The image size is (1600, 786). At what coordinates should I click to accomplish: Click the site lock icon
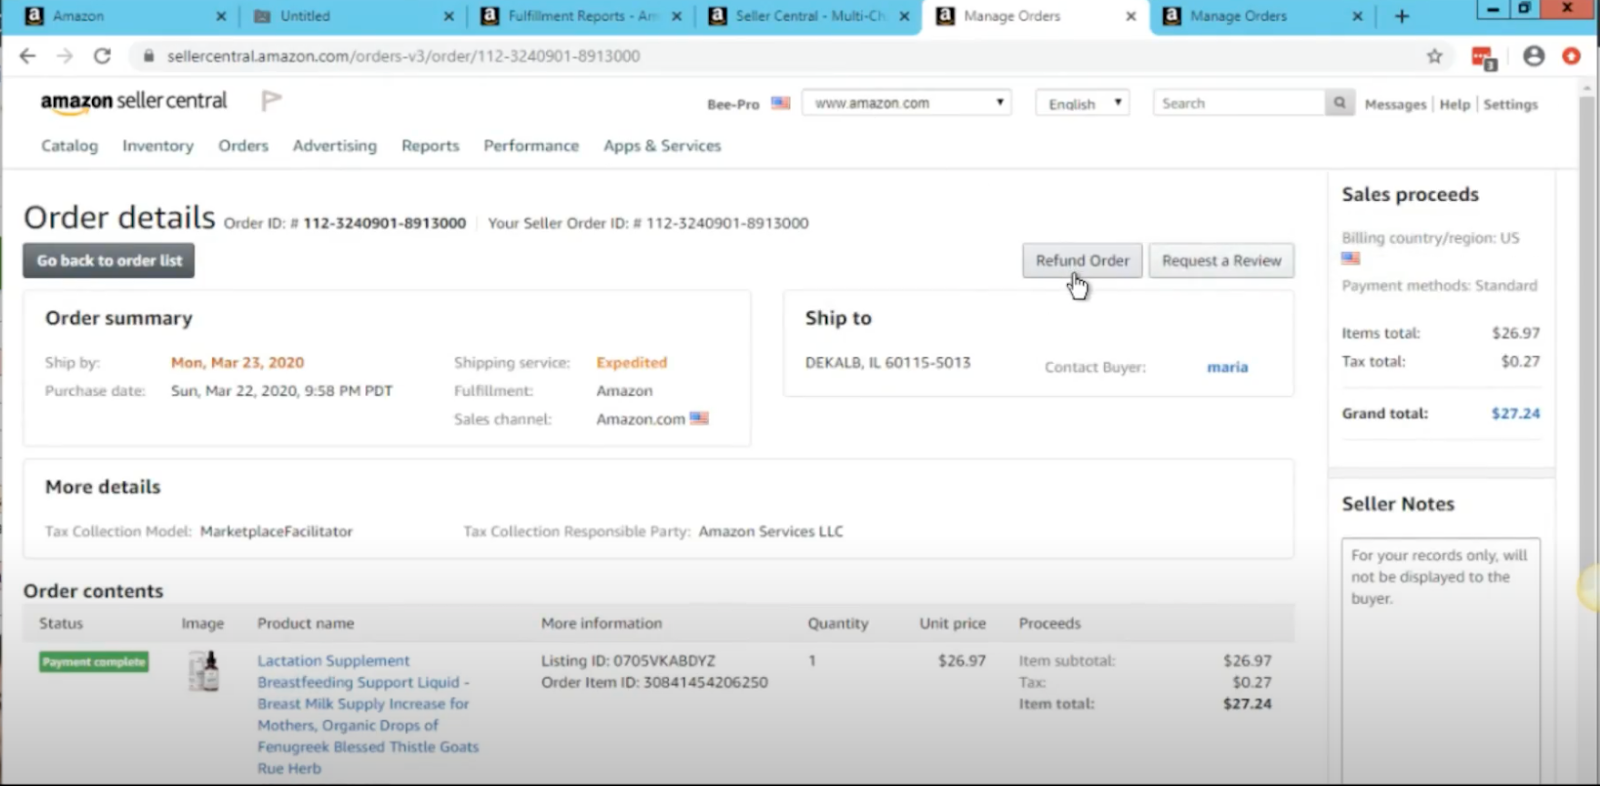point(149,56)
